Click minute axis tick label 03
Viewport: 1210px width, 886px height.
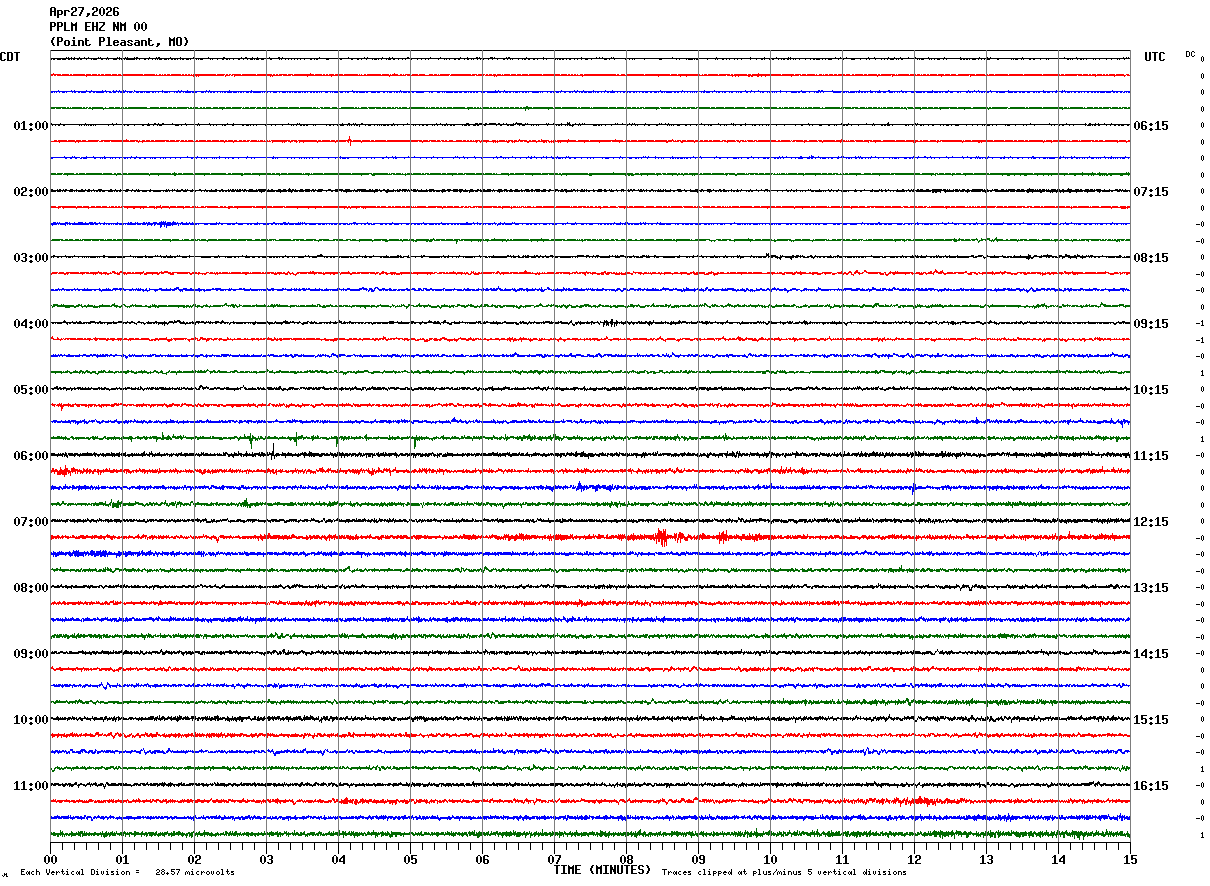267,859
